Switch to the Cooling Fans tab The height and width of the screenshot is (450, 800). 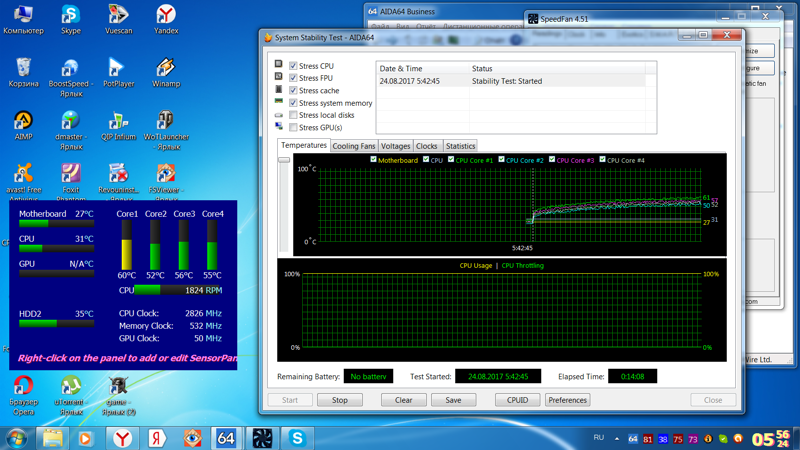point(354,146)
